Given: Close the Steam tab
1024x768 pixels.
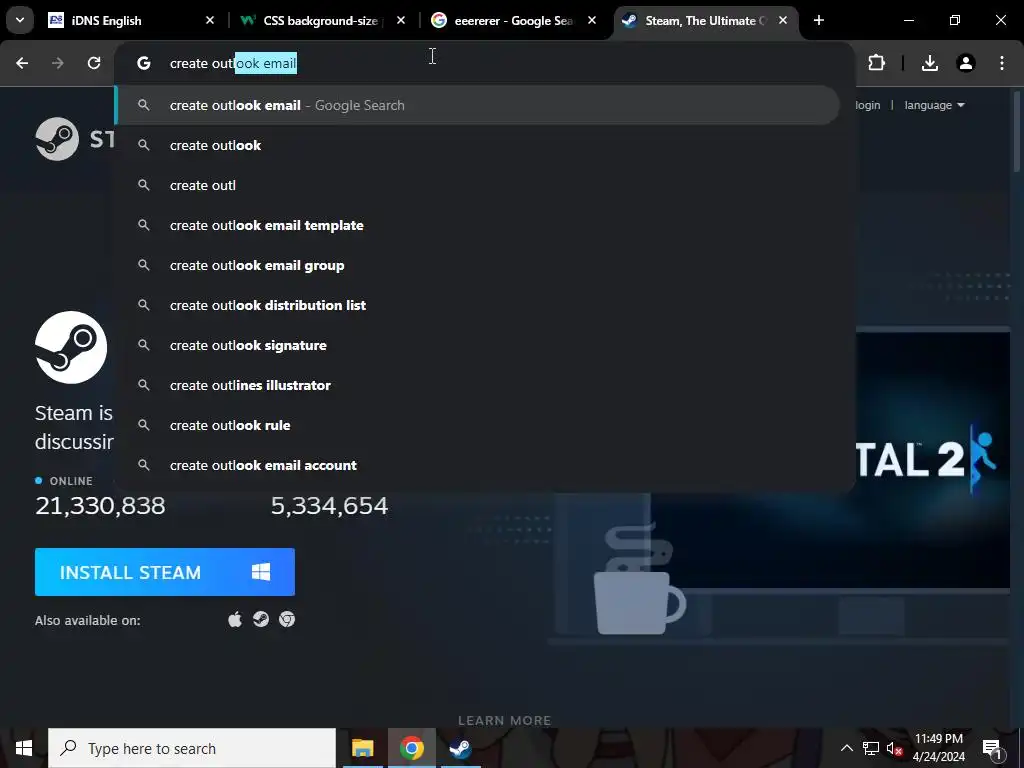Looking at the screenshot, I should 783,20.
